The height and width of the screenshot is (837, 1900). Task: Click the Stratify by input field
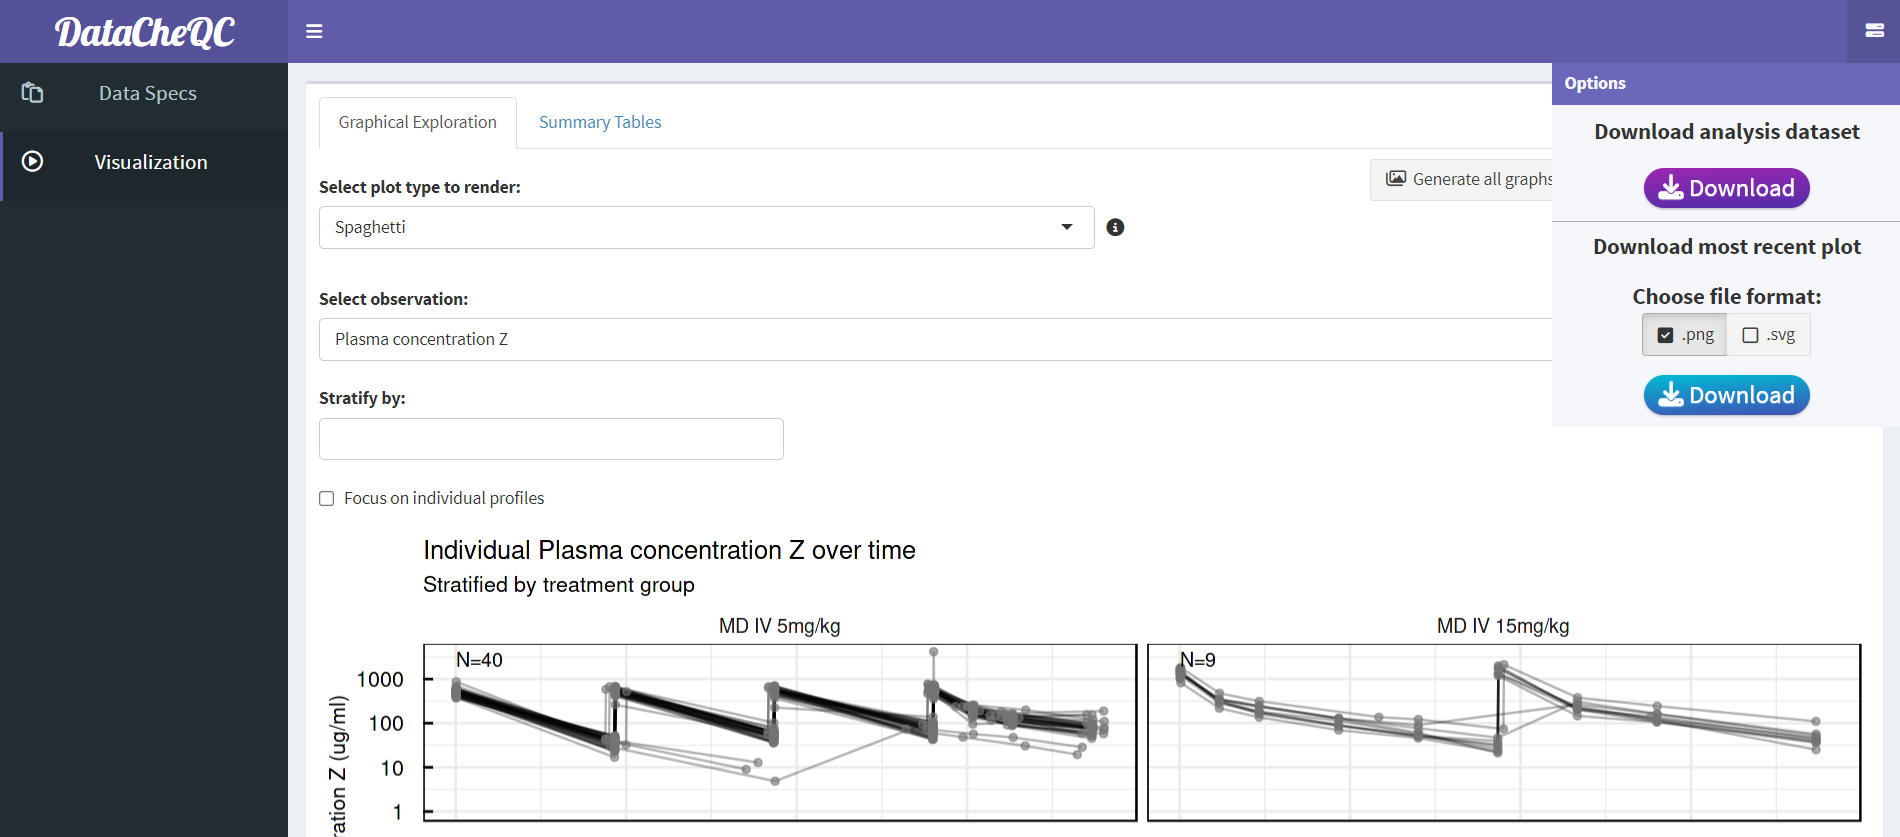coord(551,439)
